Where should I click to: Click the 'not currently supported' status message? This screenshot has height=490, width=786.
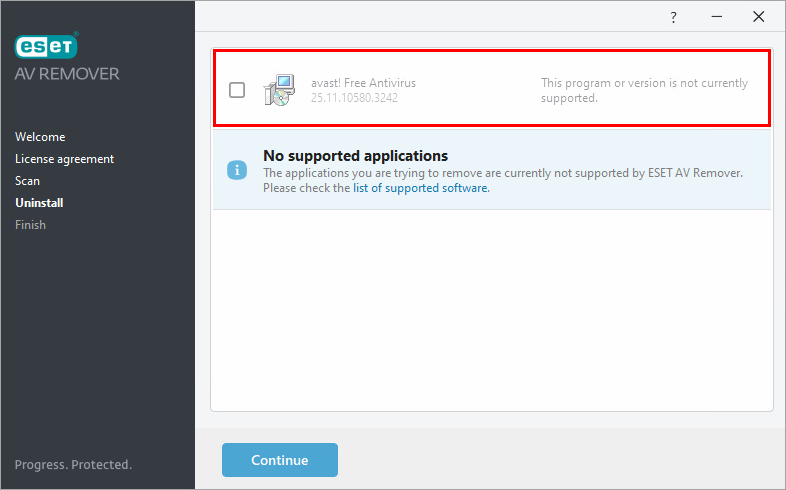click(x=644, y=90)
